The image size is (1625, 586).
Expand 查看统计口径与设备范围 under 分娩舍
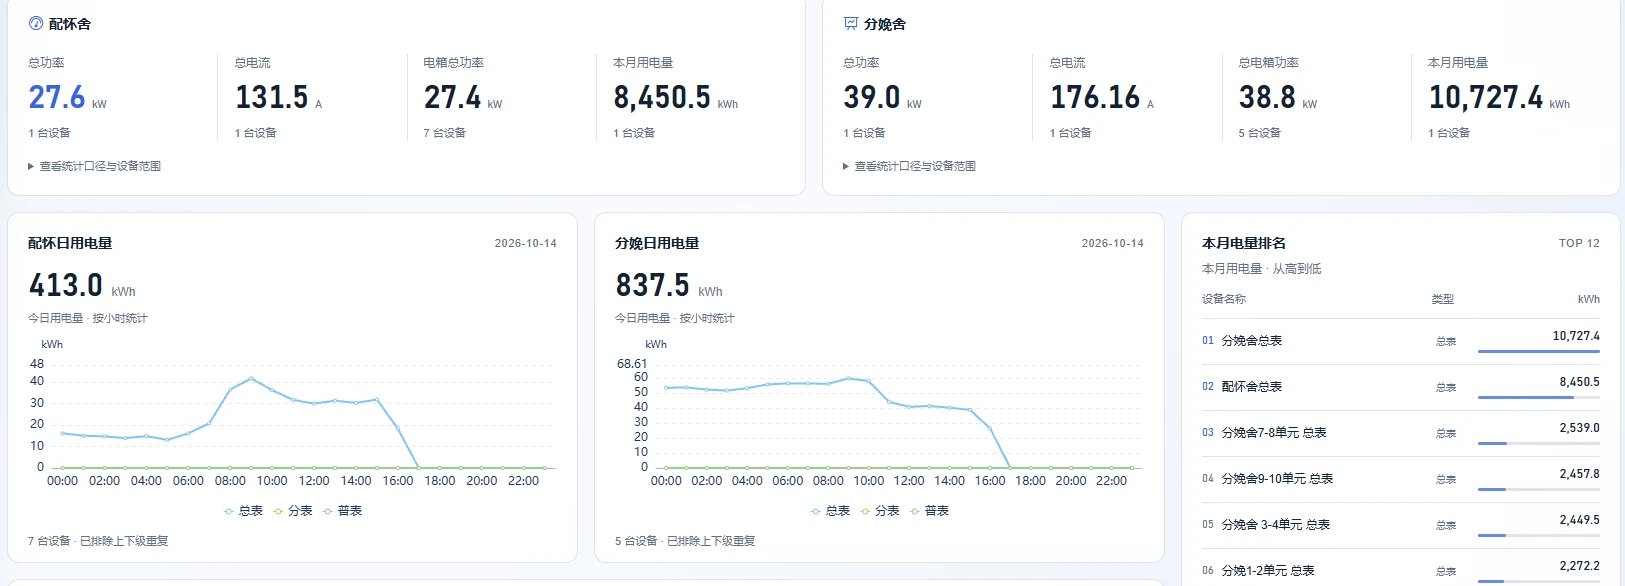[910, 166]
